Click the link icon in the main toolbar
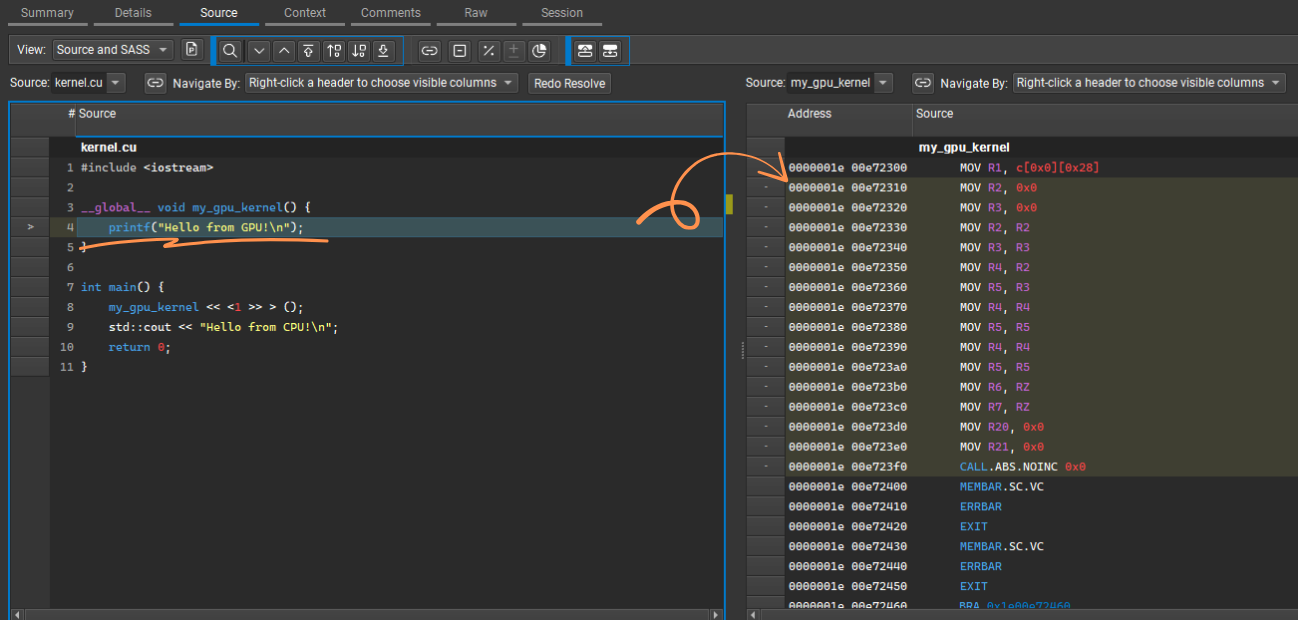 click(430, 50)
